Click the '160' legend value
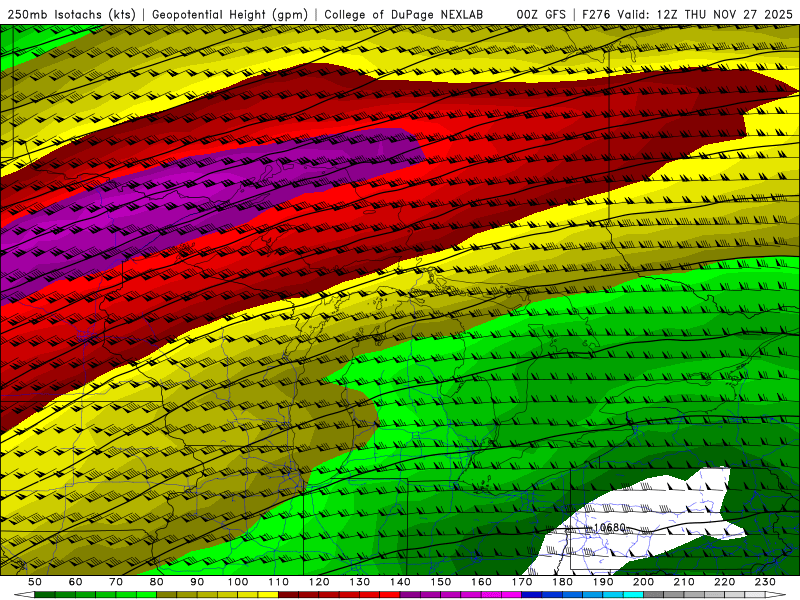This screenshot has height=600, width=800. point(481,582)
